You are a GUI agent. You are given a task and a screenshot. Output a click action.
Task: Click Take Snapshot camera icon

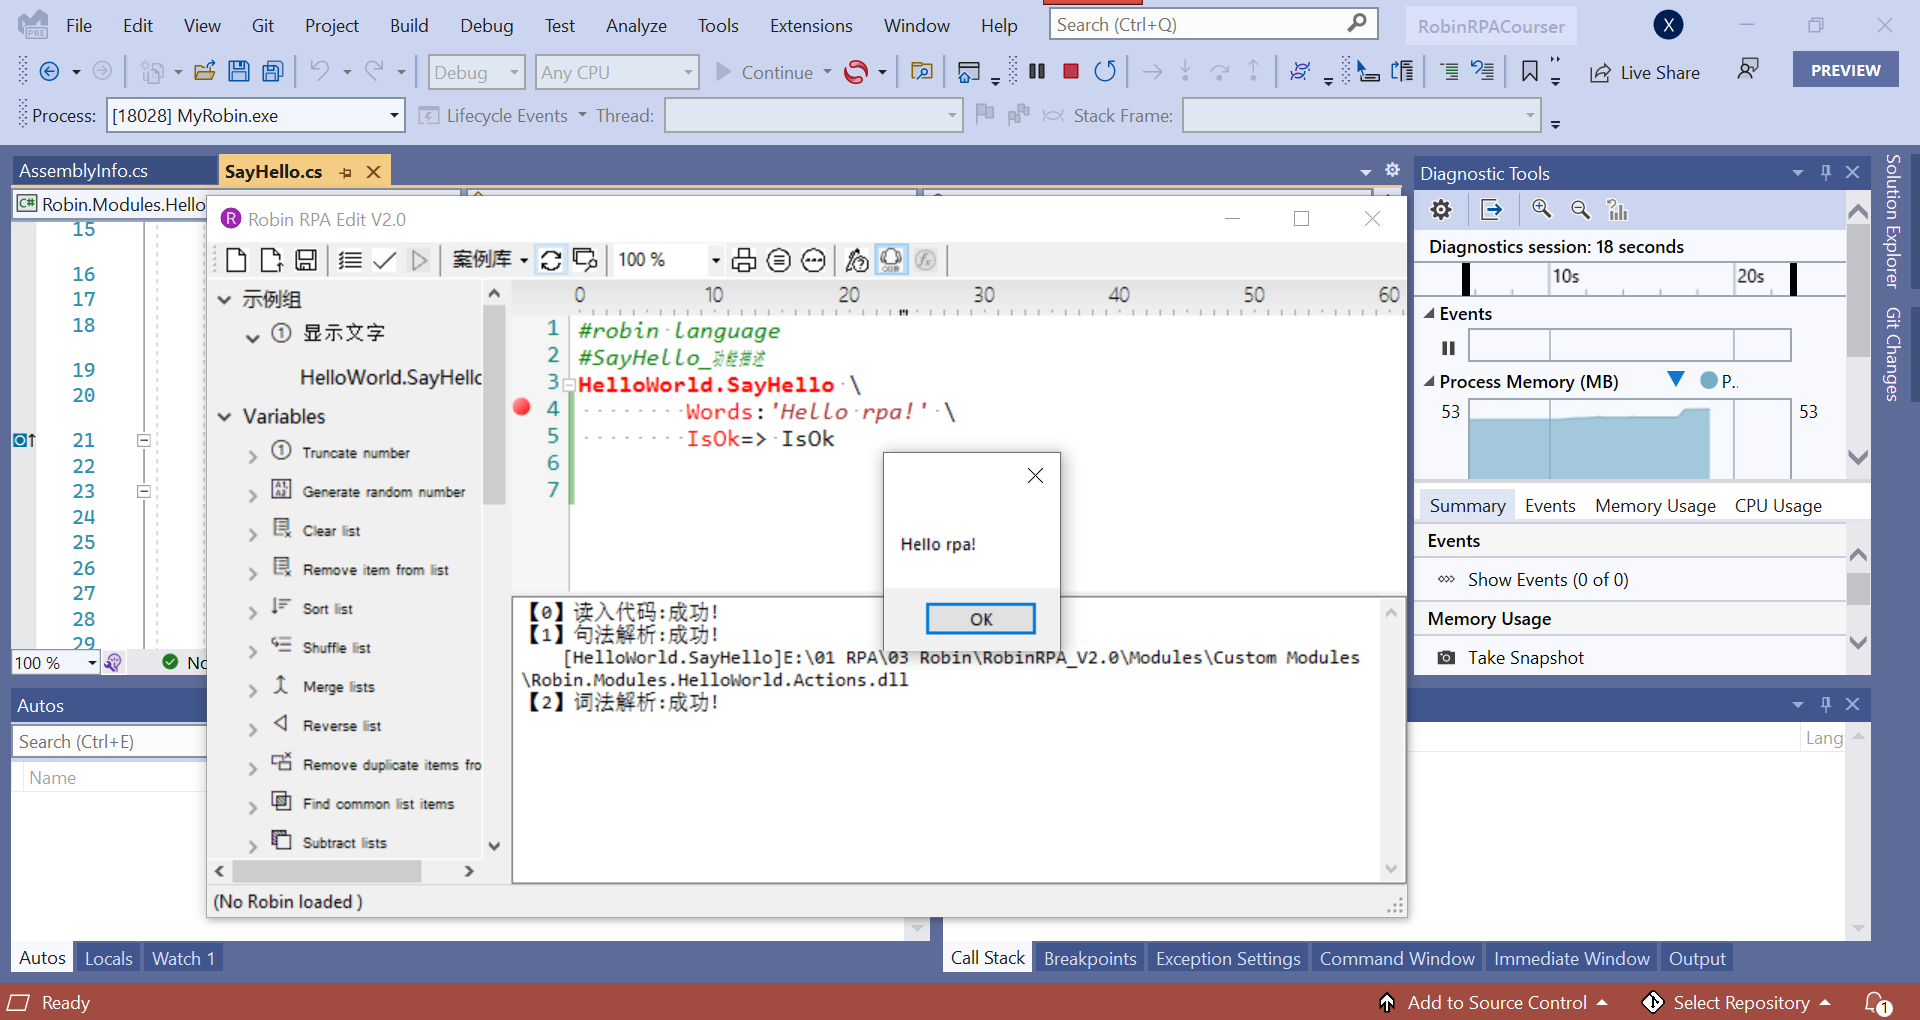click(x=1446, y=658)
